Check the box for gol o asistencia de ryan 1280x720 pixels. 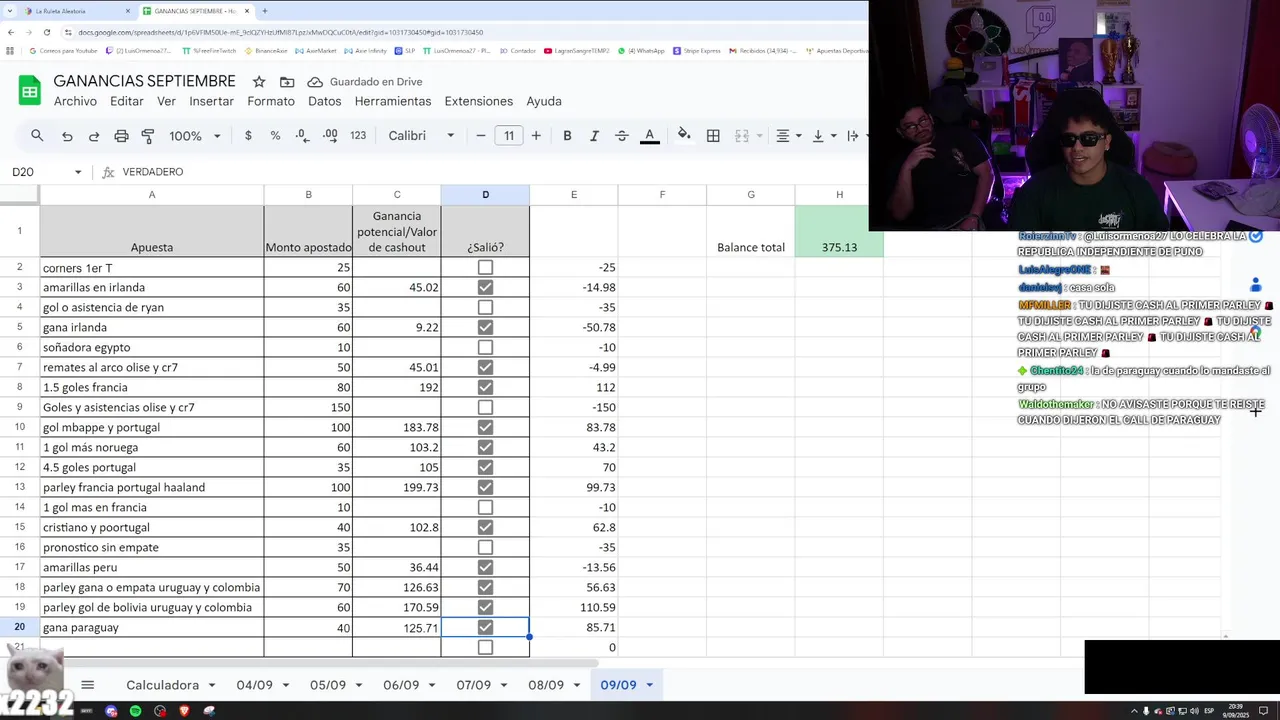(x=485, y=307)
